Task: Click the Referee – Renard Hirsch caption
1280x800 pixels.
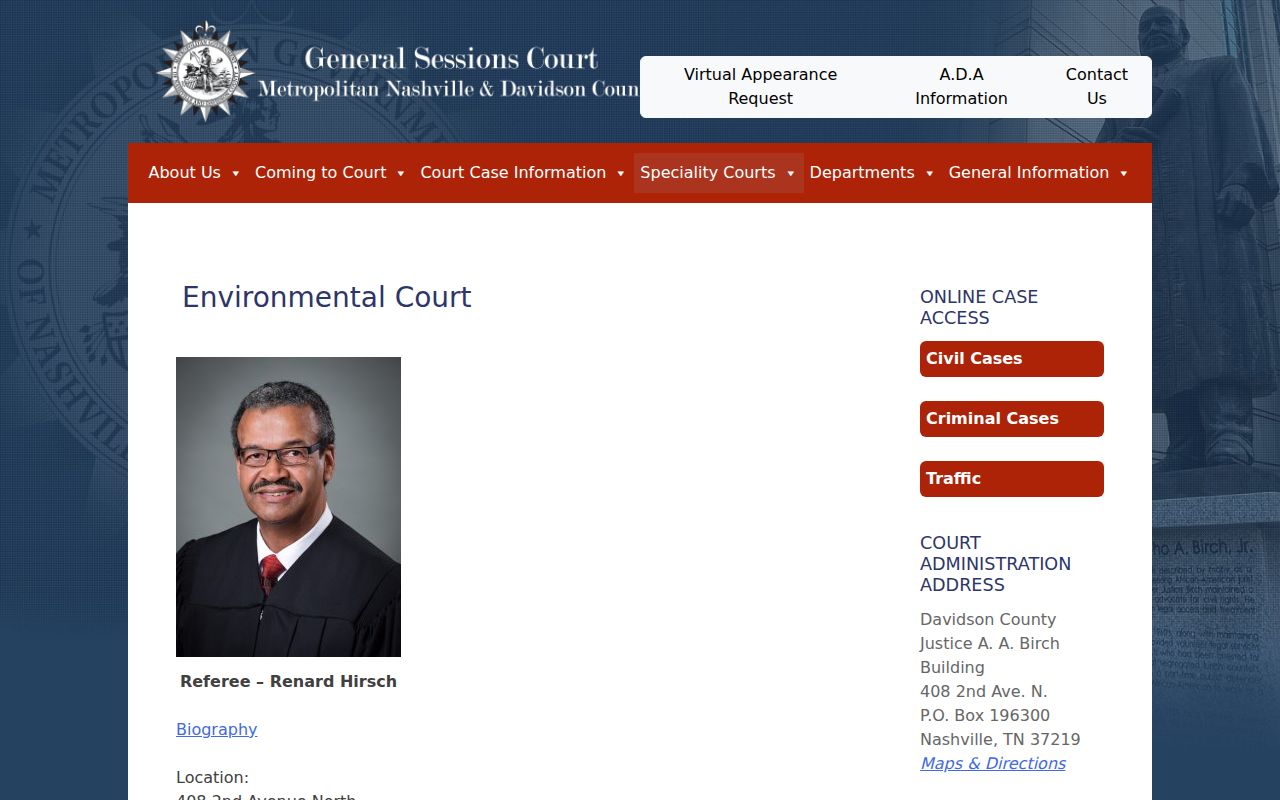Action: click(x=288, y=681)
